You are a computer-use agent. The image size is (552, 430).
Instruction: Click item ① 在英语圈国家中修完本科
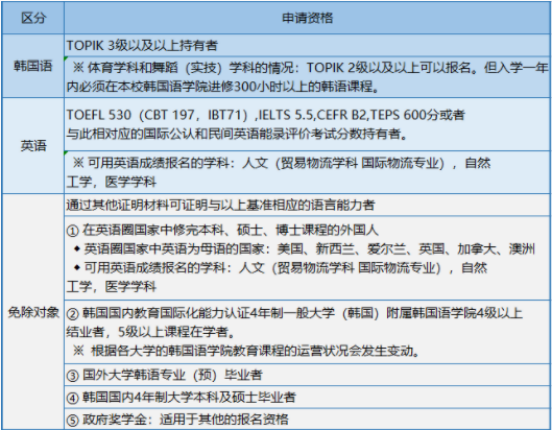pos(222,230)
